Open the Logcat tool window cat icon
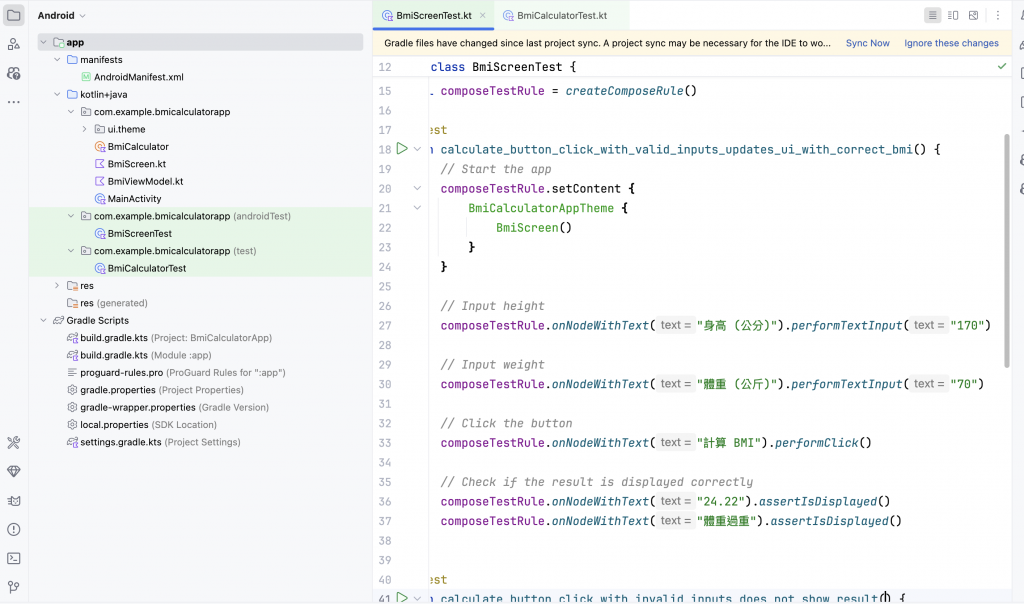 point(13,500)
